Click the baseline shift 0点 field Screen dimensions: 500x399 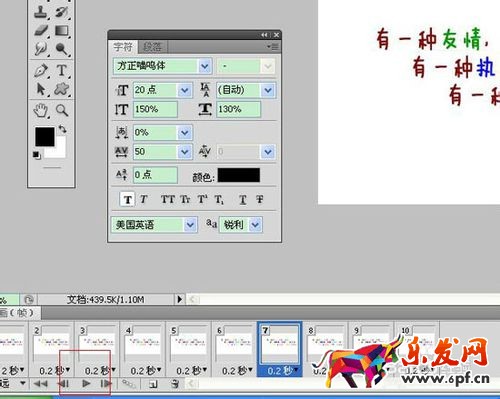[155, 175]
